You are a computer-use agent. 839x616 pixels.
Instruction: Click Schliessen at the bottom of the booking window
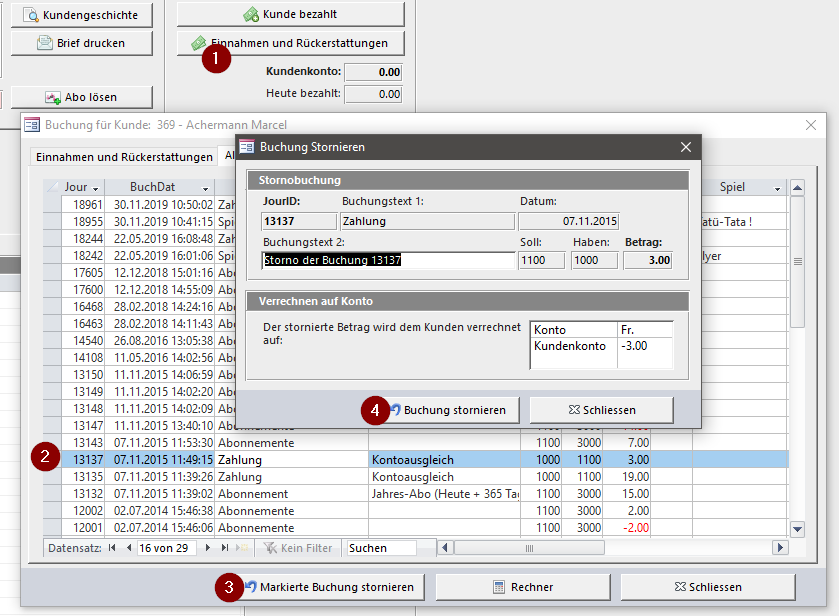coord(707,587)
